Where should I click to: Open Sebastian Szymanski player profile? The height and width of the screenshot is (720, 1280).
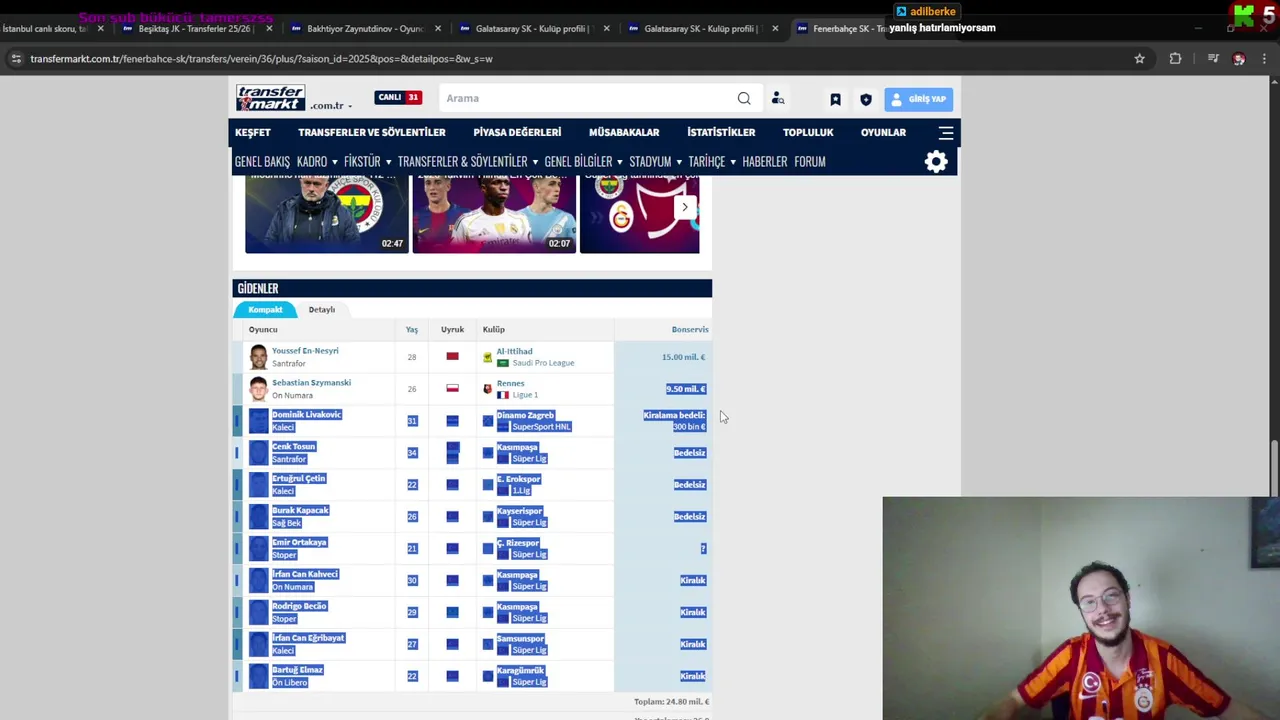(311, 383)
